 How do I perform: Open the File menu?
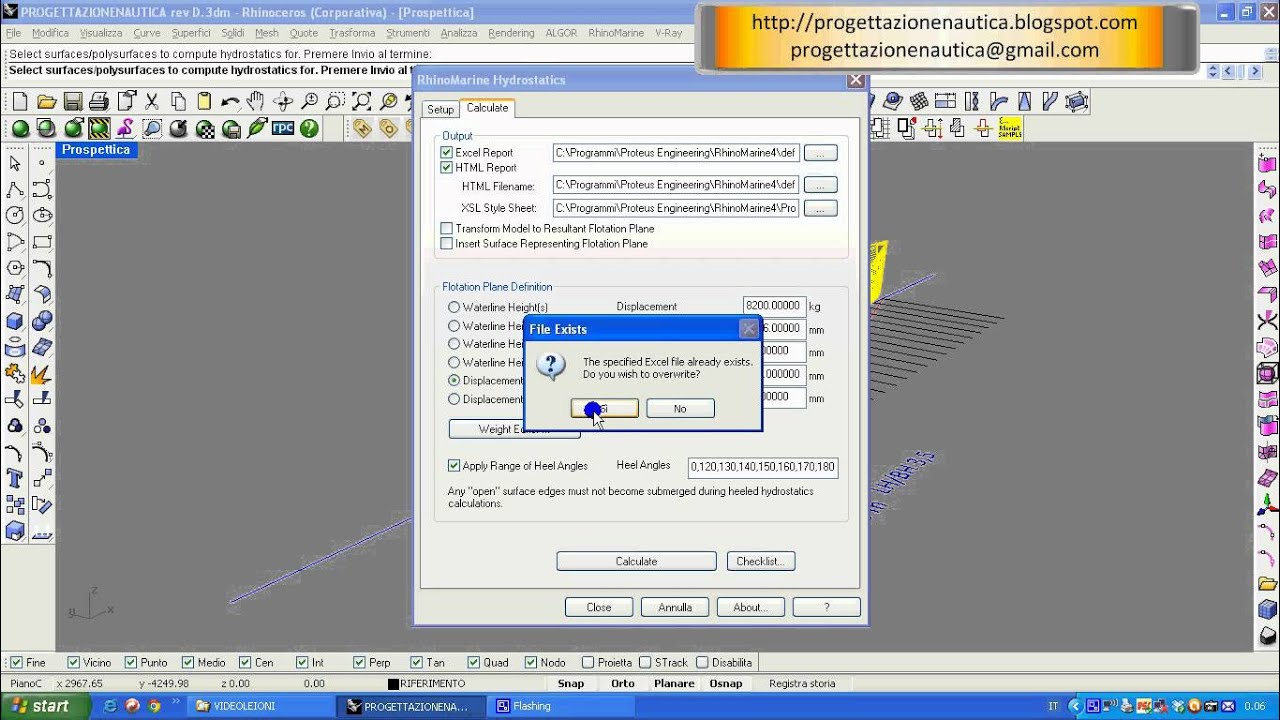pos(13,33)
